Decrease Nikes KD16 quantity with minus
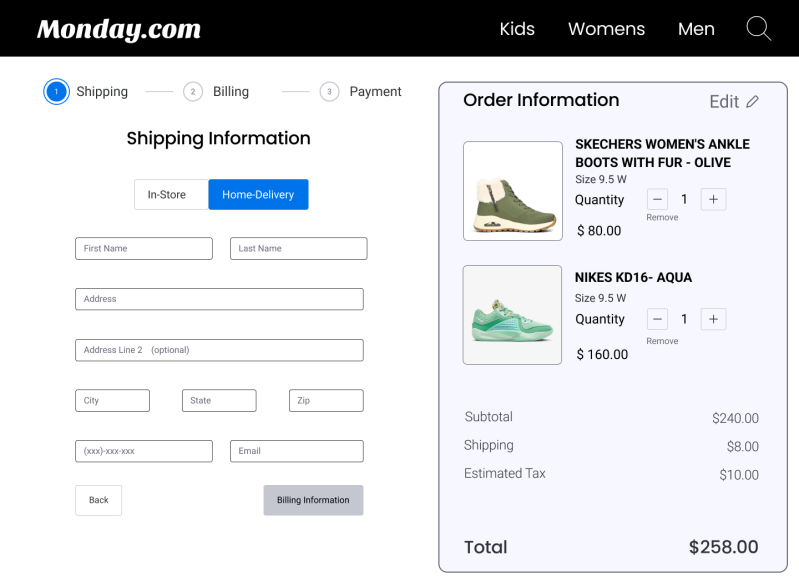 (x=657, y=319)
